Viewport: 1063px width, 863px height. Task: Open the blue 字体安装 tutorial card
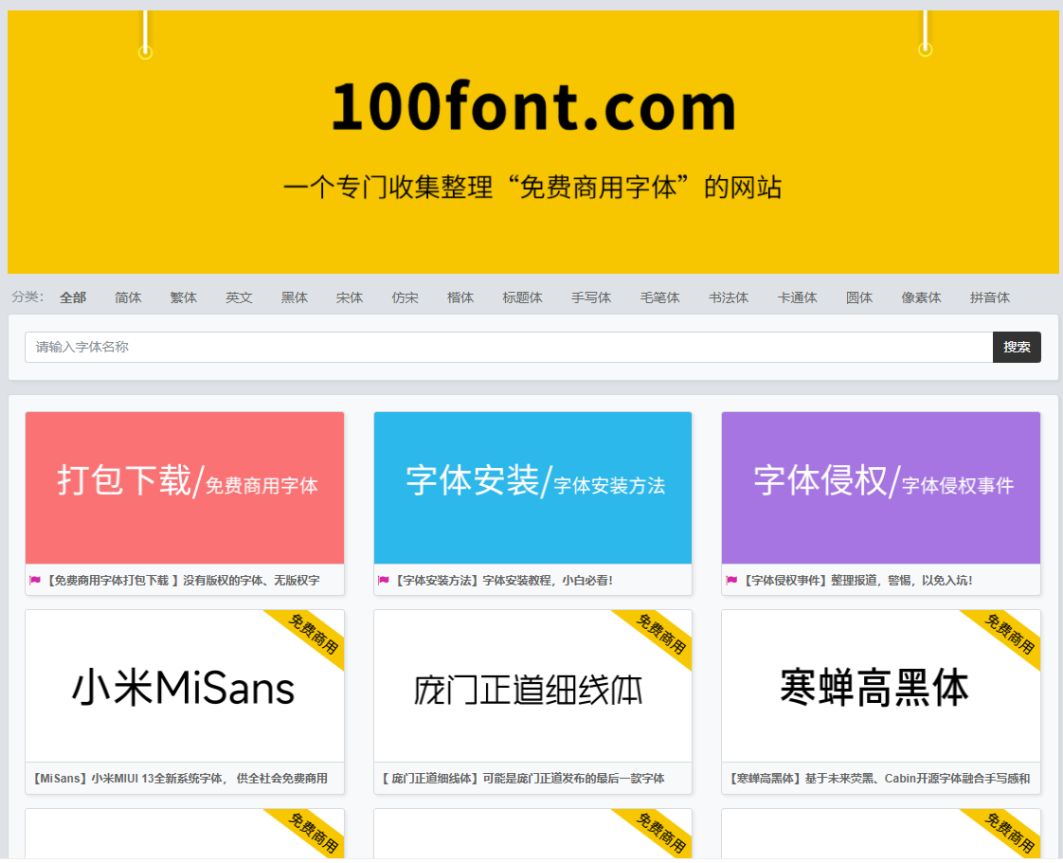[532, 486]
